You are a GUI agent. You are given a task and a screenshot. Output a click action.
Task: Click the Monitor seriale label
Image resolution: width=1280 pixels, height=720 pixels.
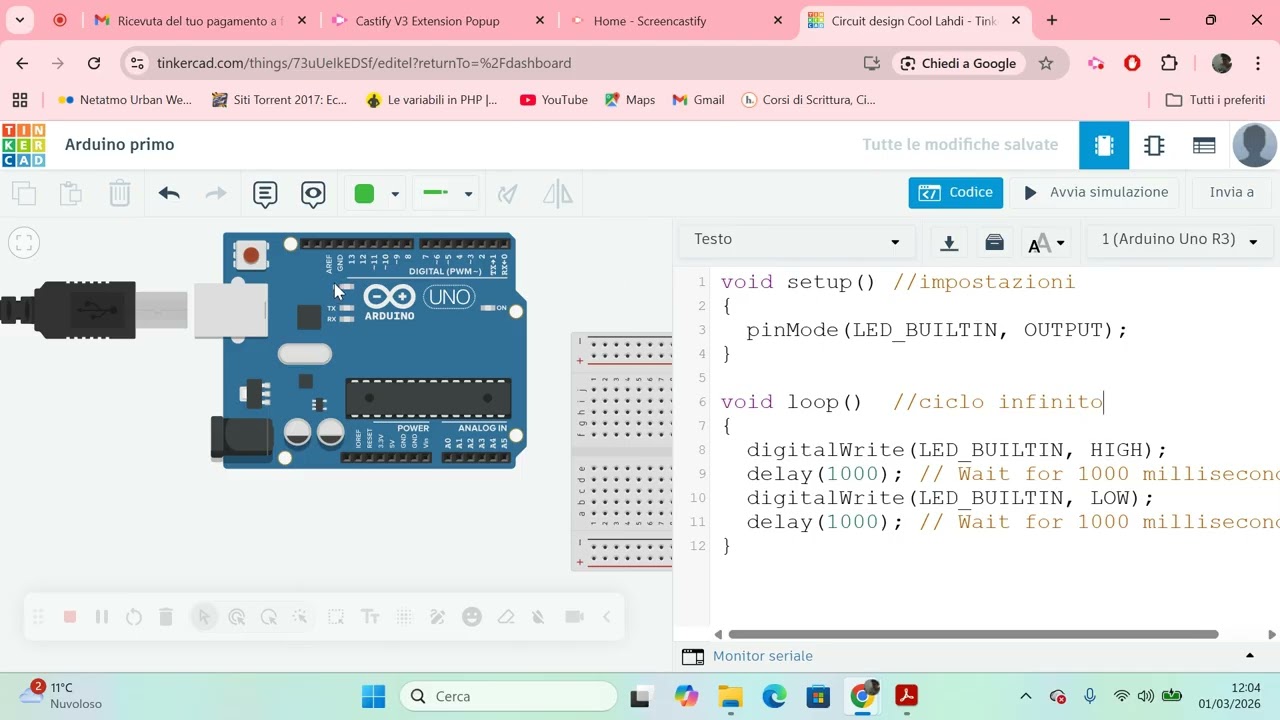(763, 656)
